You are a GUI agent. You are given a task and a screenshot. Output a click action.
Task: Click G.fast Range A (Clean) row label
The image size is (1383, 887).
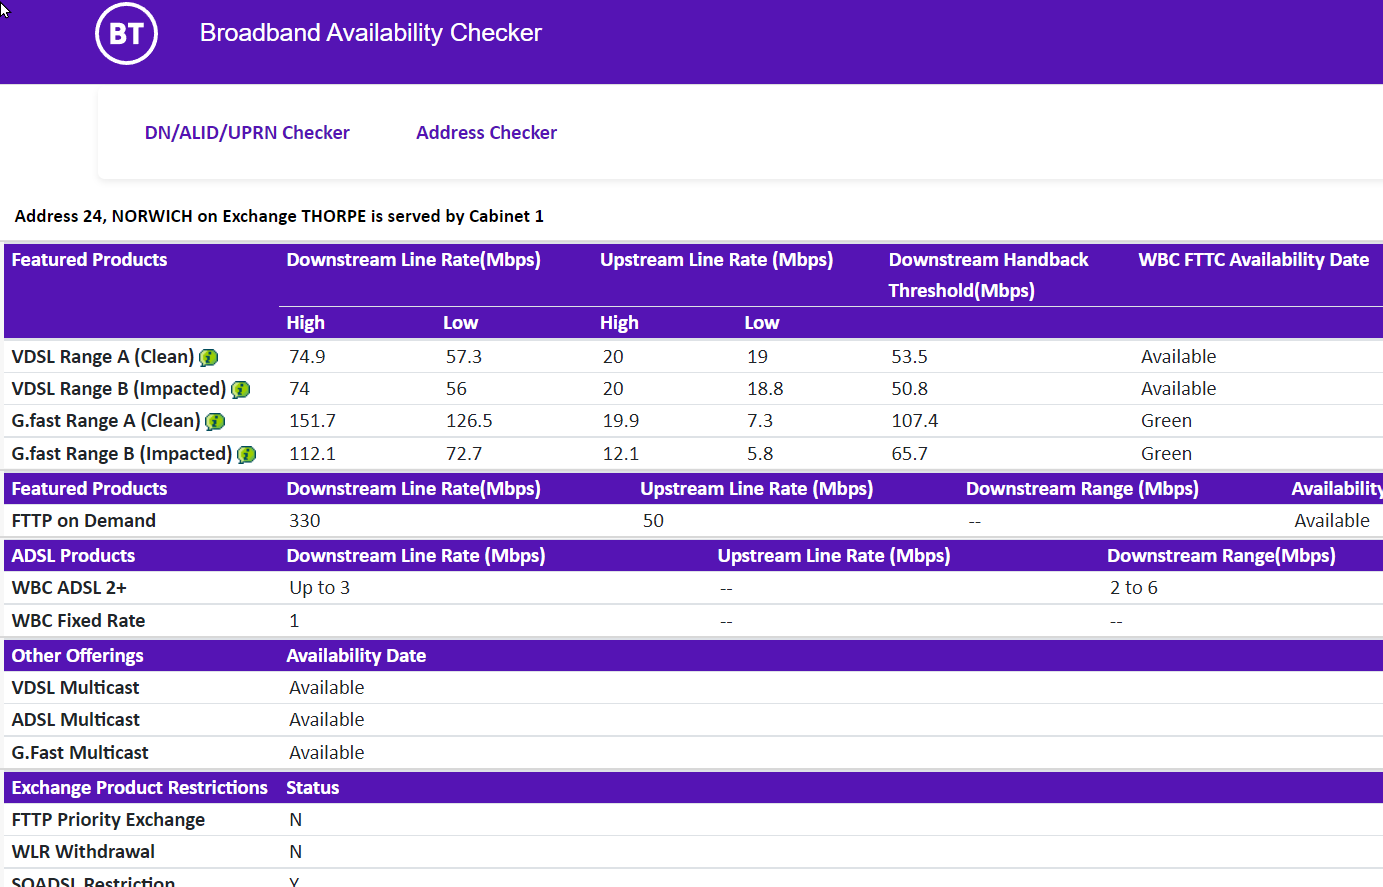tap(106, 421)
